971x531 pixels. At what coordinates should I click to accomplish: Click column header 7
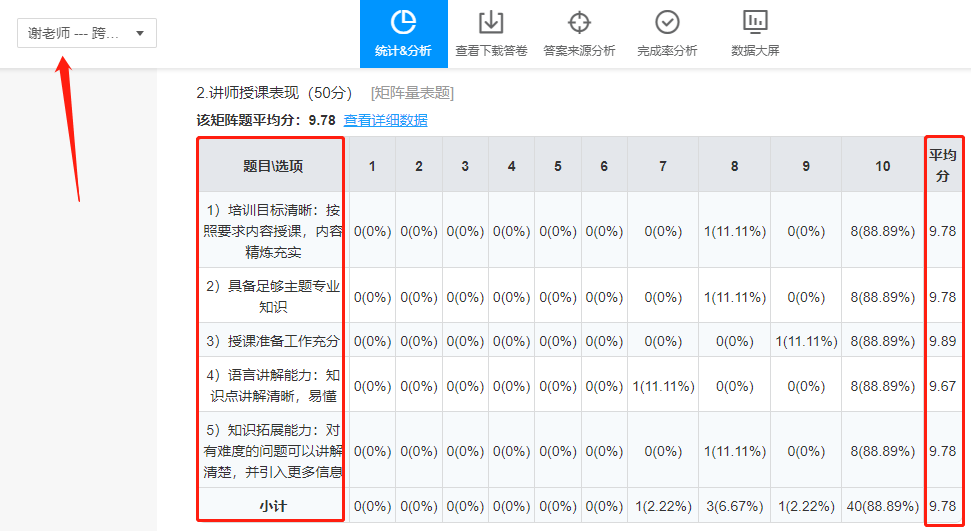(x=663, y=166)
